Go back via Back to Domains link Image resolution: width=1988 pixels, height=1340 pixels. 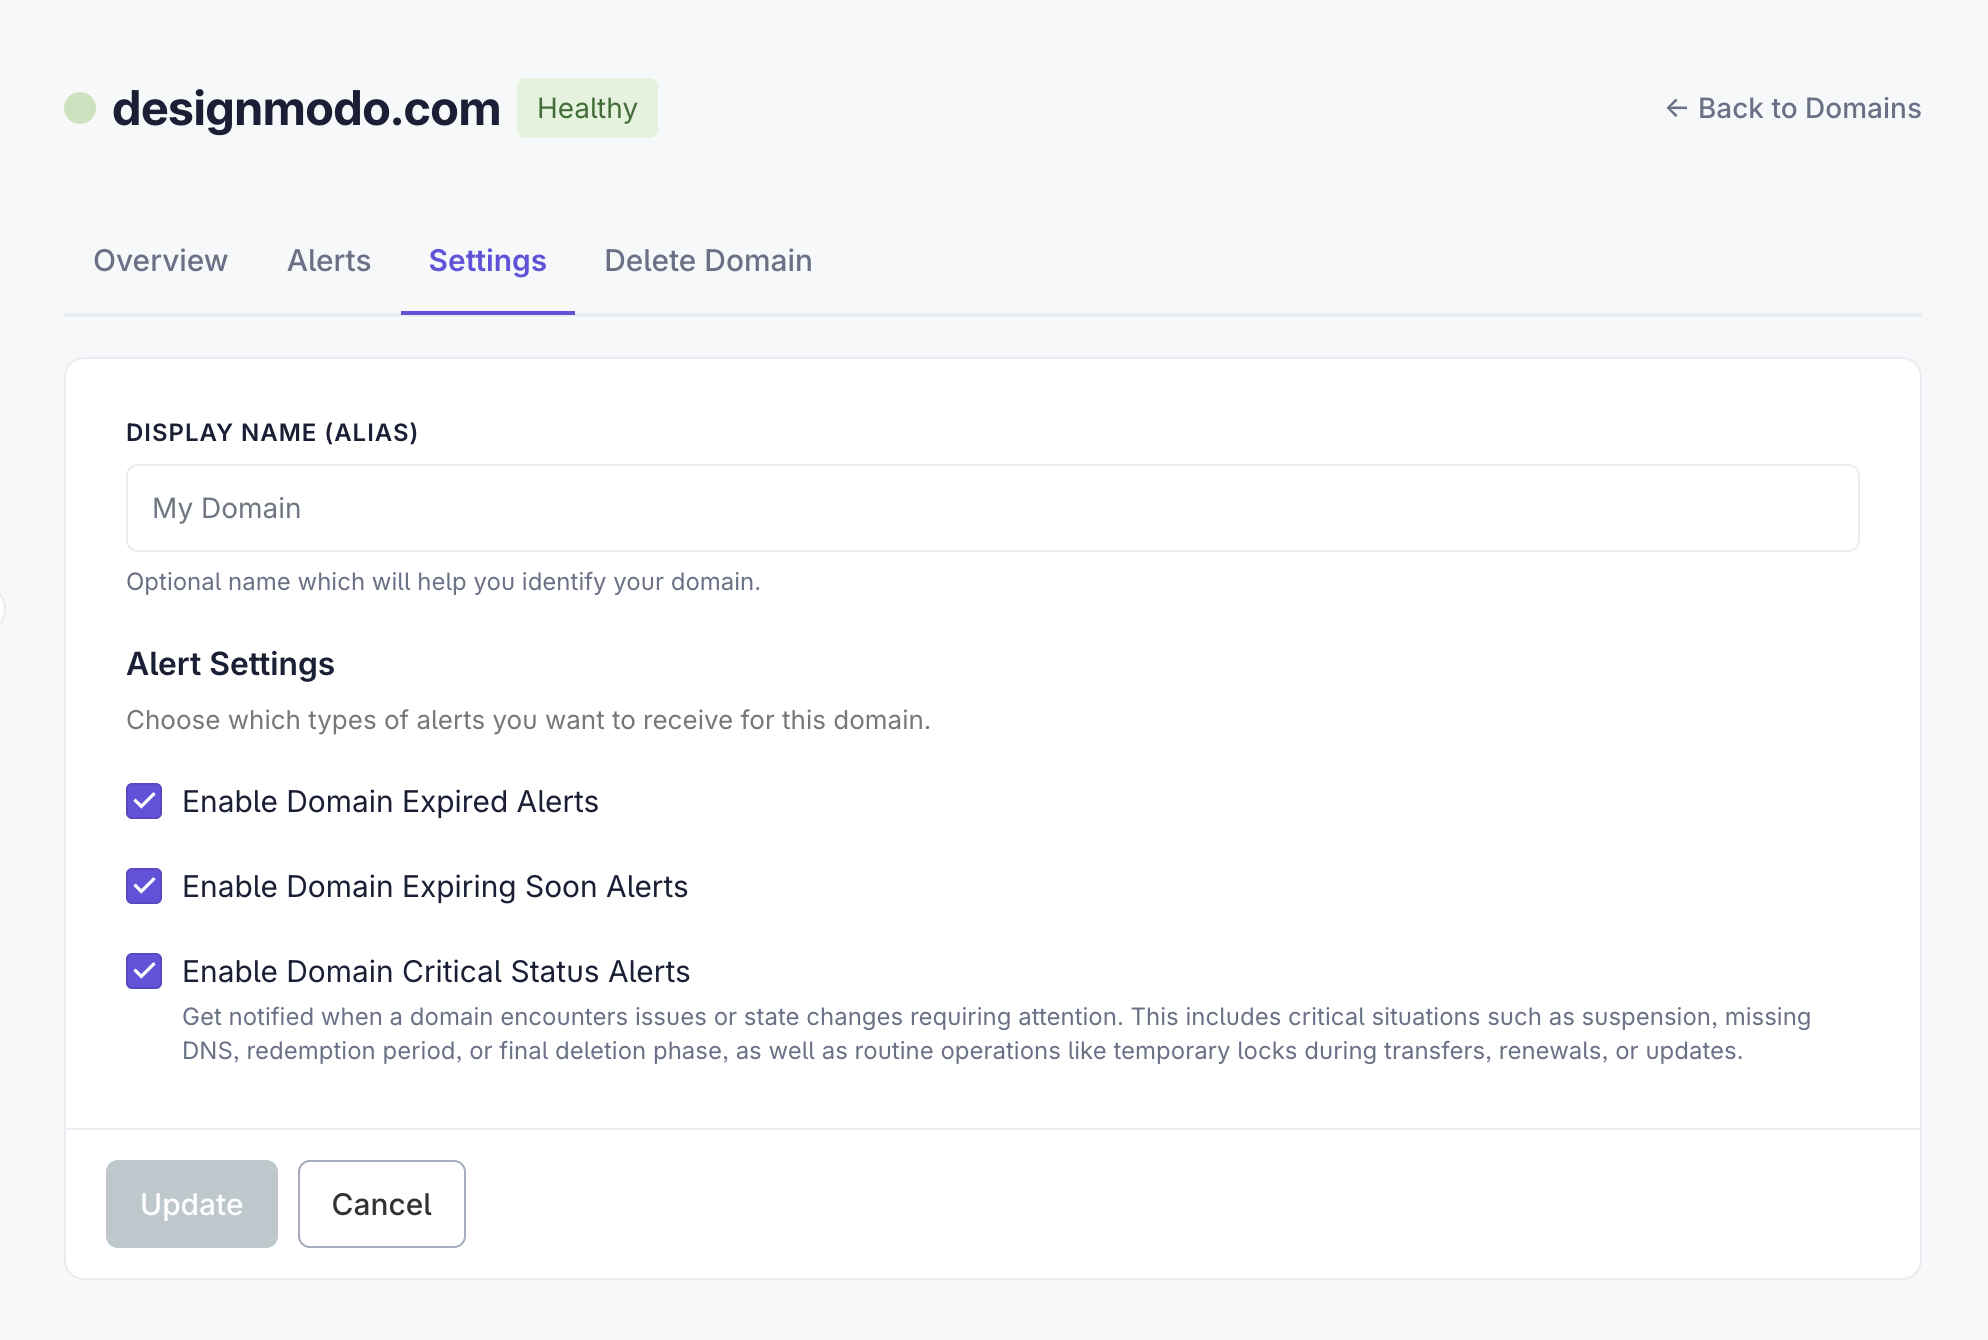click(x=1793, y=108)
